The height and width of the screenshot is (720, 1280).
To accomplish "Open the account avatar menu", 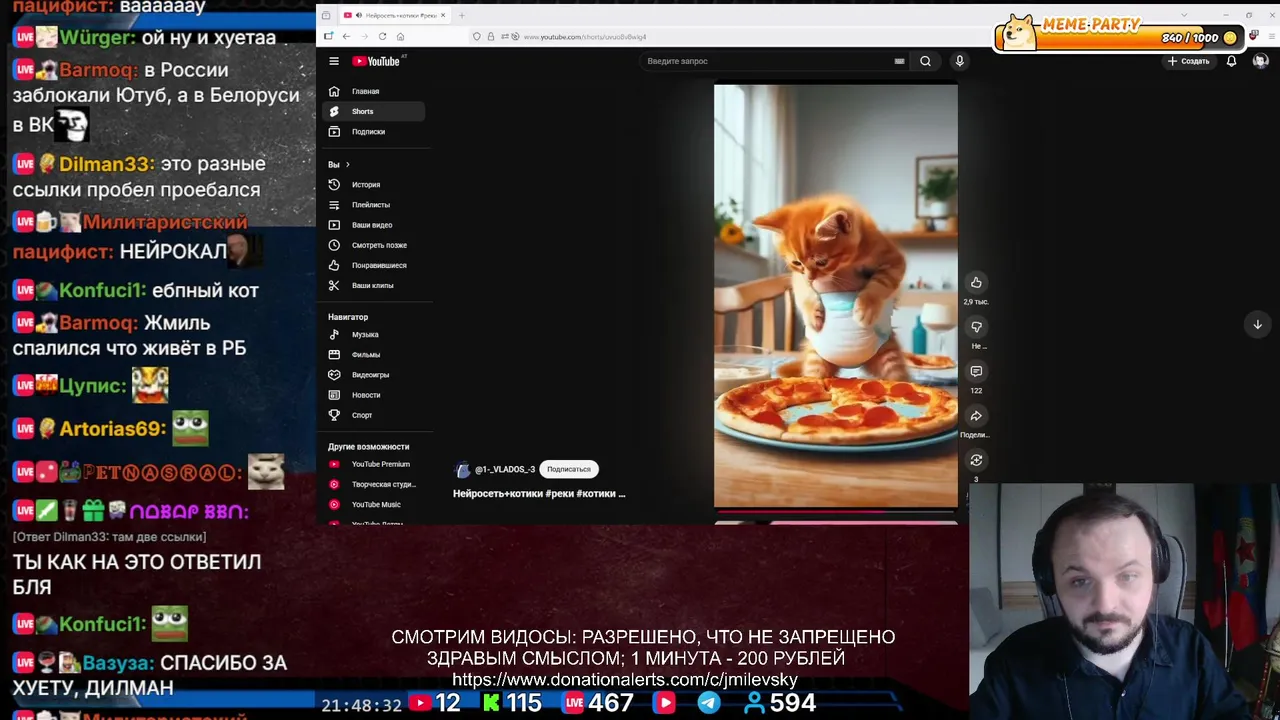I will [1260, 61].
